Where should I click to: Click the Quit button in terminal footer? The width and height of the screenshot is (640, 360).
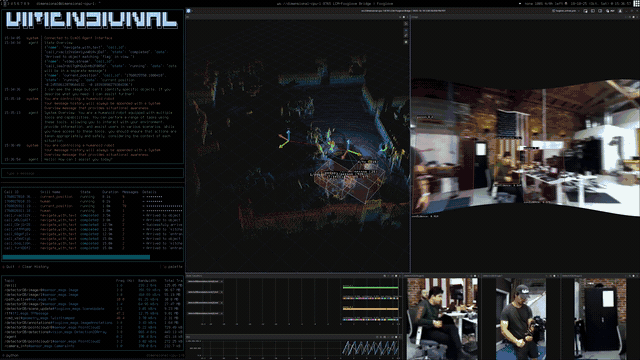(9, 267)
